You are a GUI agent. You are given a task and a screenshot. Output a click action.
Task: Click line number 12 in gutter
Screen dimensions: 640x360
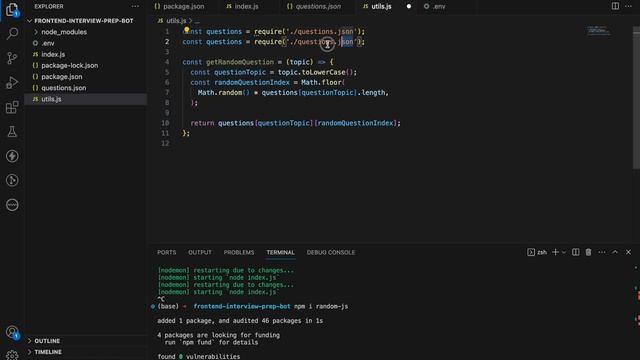click(165, 143)
